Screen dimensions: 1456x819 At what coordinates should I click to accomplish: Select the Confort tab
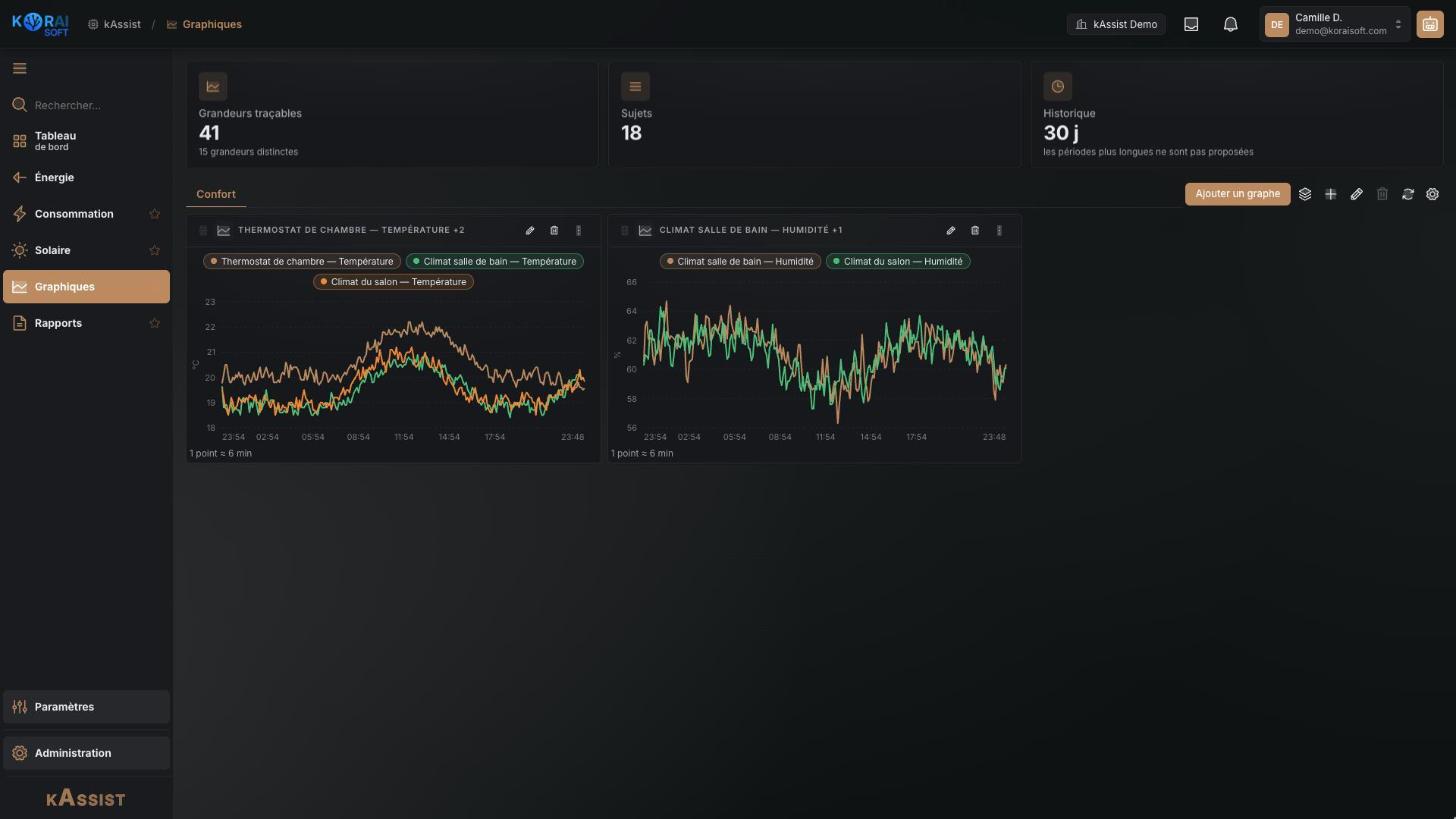(x=216, y=194)
